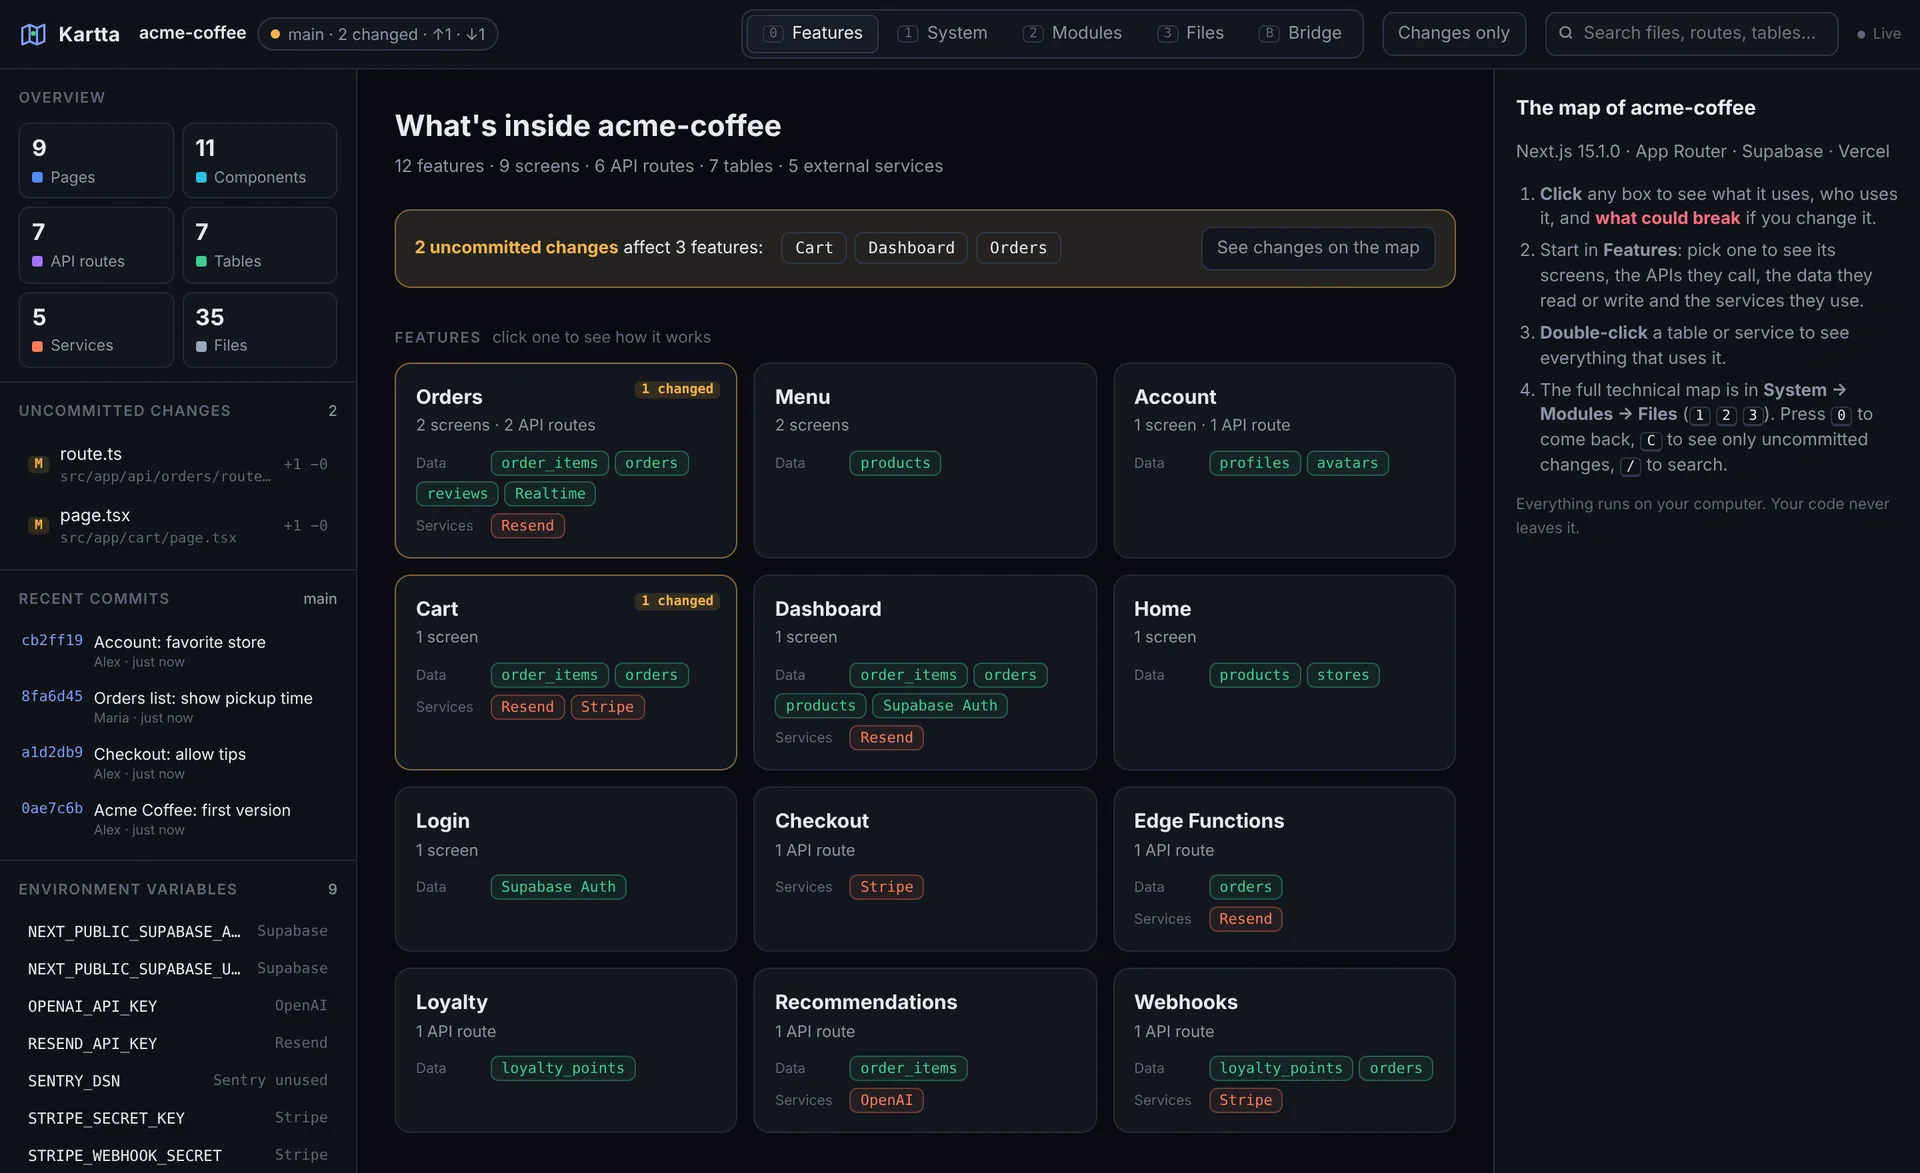Open the Edge Functions feature card
Viewport: 1920px width, 1173px height.
tap(1284, 869)
